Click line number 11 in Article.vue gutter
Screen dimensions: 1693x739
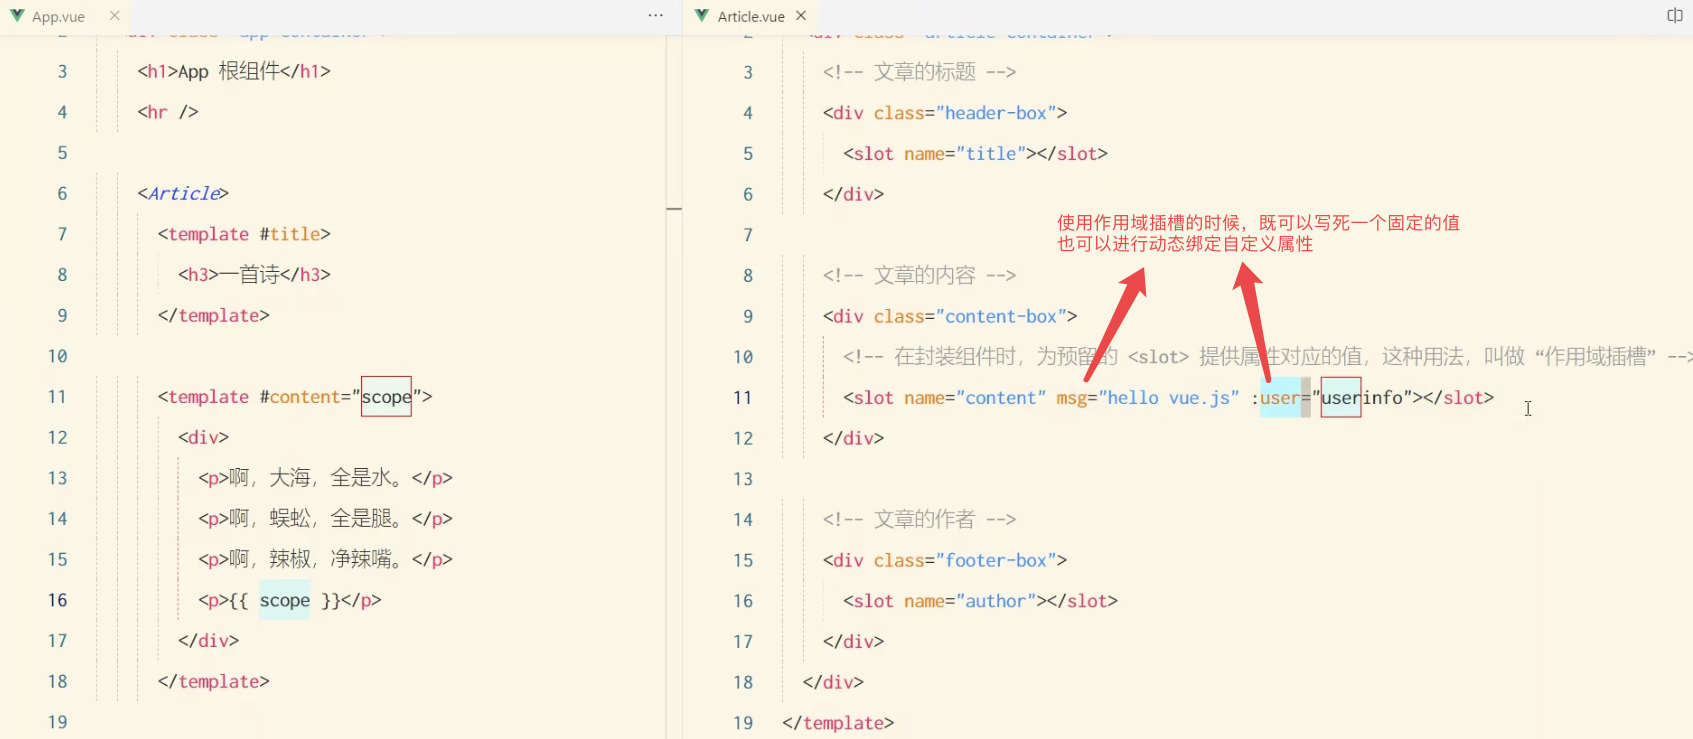[x=742, y=398]
